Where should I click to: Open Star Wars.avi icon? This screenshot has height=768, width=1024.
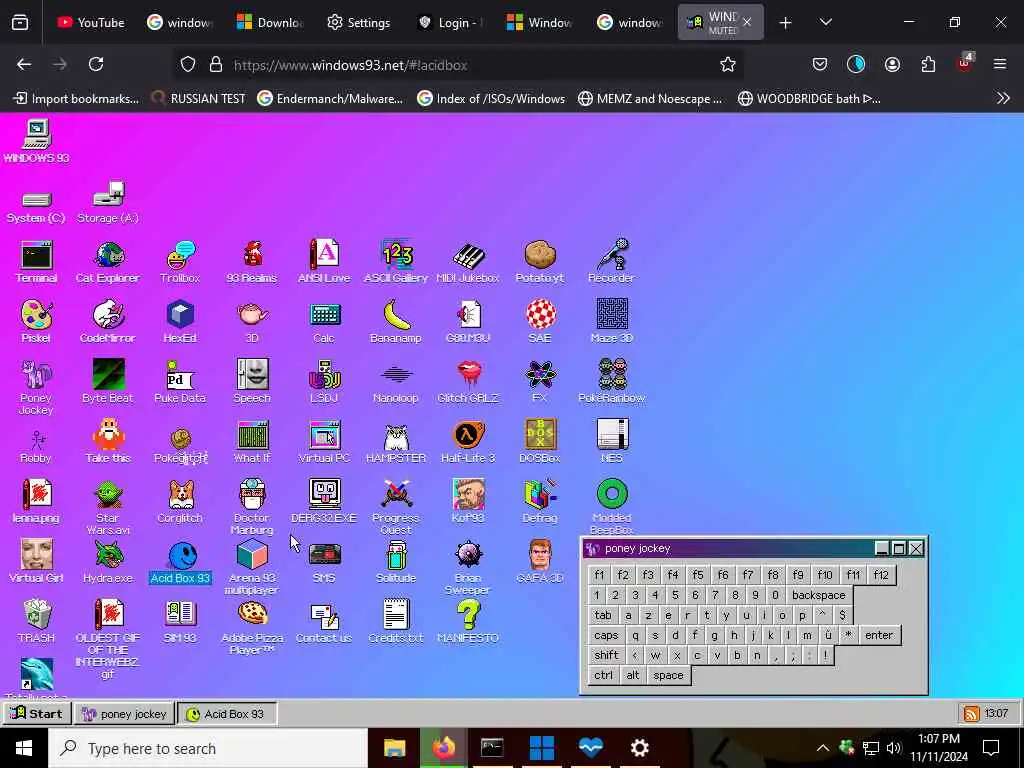pos(108,508)
